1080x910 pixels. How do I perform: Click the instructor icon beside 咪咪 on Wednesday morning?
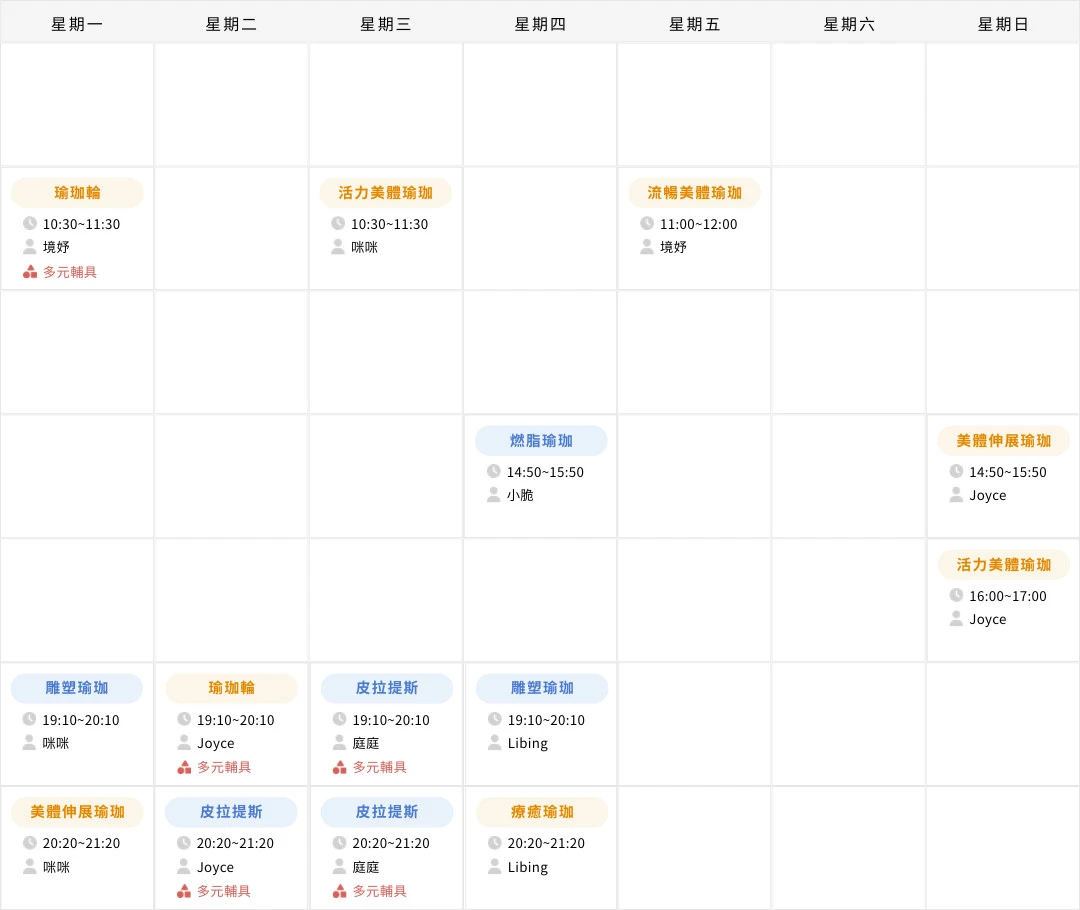338,247
